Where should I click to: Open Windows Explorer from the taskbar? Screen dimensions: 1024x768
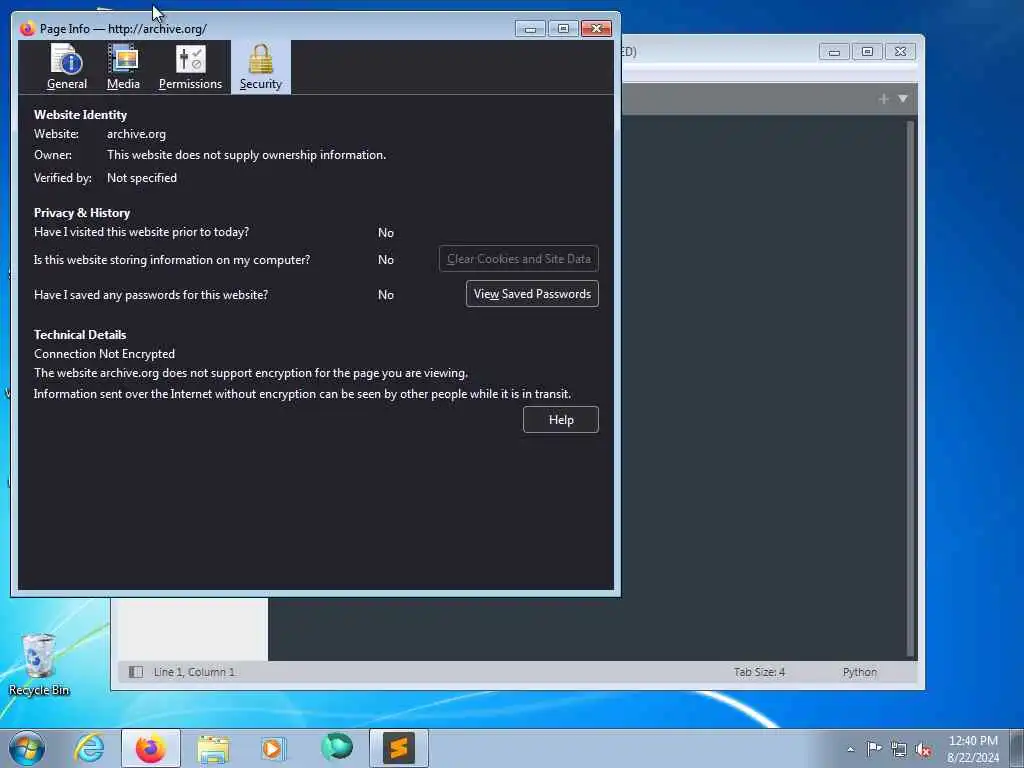(213, 748)
